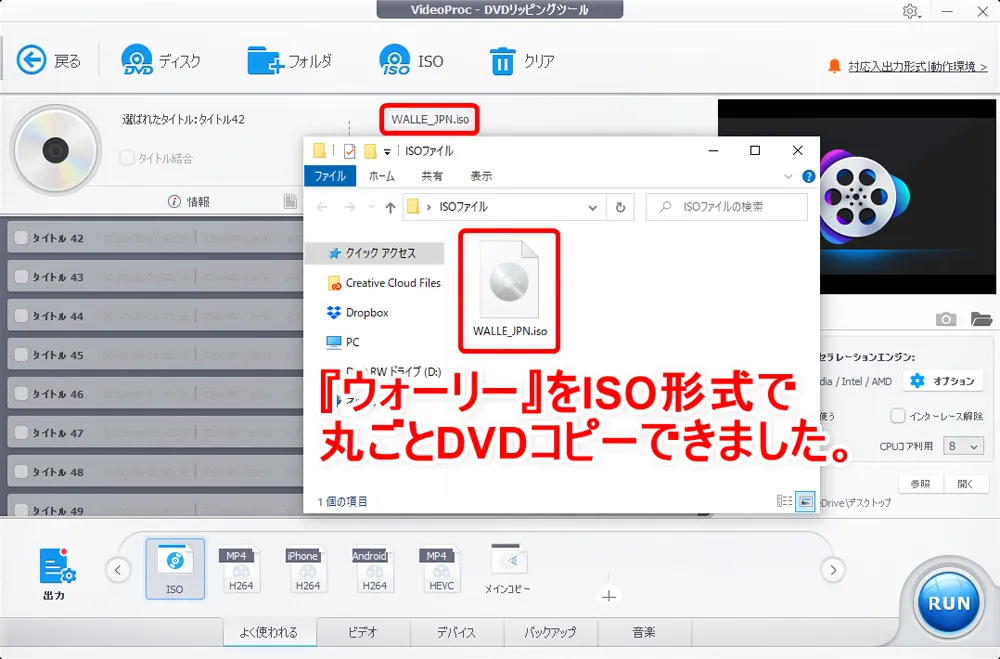The height and width of the screenshot is (659, 1000).
Task: Refresh the ISOファイル folder
Action: pyautogui.click(x=620, y=207)
